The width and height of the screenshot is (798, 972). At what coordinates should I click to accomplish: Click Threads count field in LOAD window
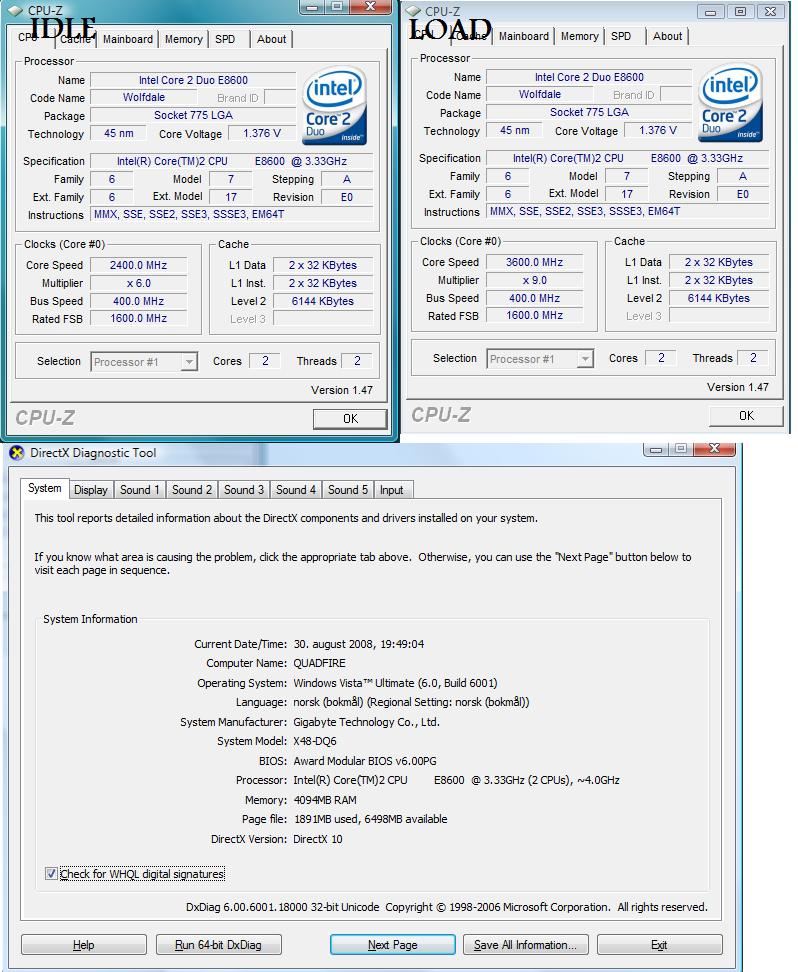click(x=753, y=358)
